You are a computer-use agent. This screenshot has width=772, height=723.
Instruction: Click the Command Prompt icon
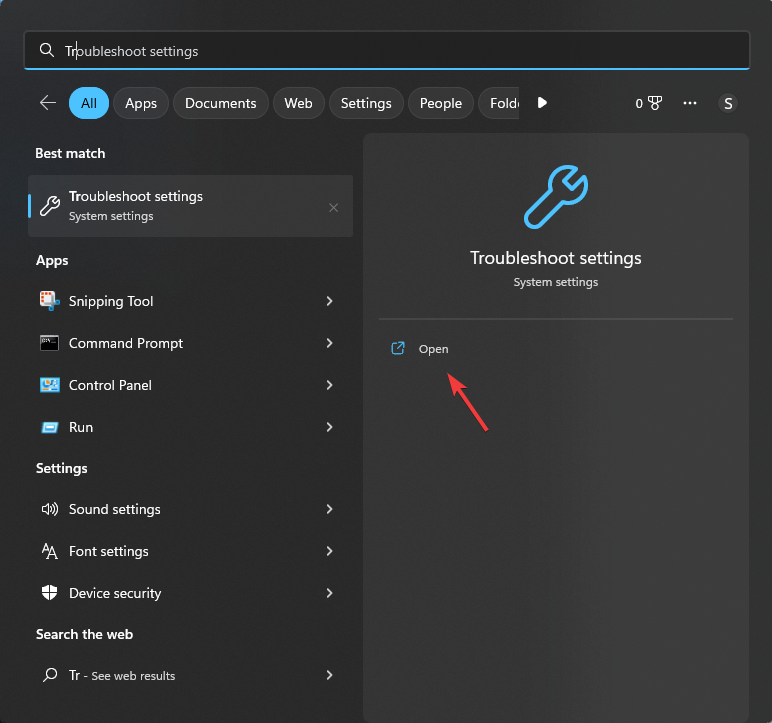coord(50,343)
